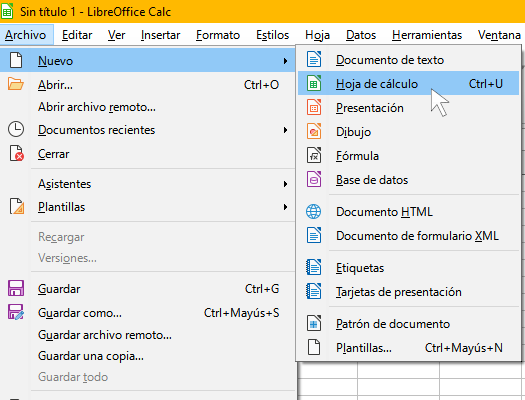Click the globe icon beside Documento HTML
This screenshot has width=525, height=400.
tap(314, 212)
